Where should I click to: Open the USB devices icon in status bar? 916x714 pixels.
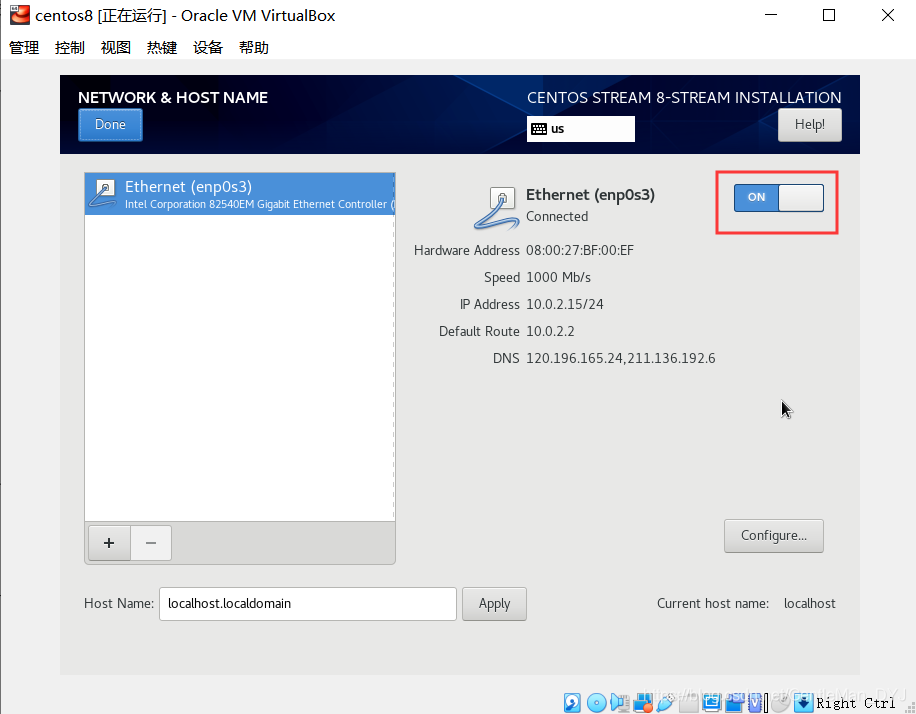[665, 702]
